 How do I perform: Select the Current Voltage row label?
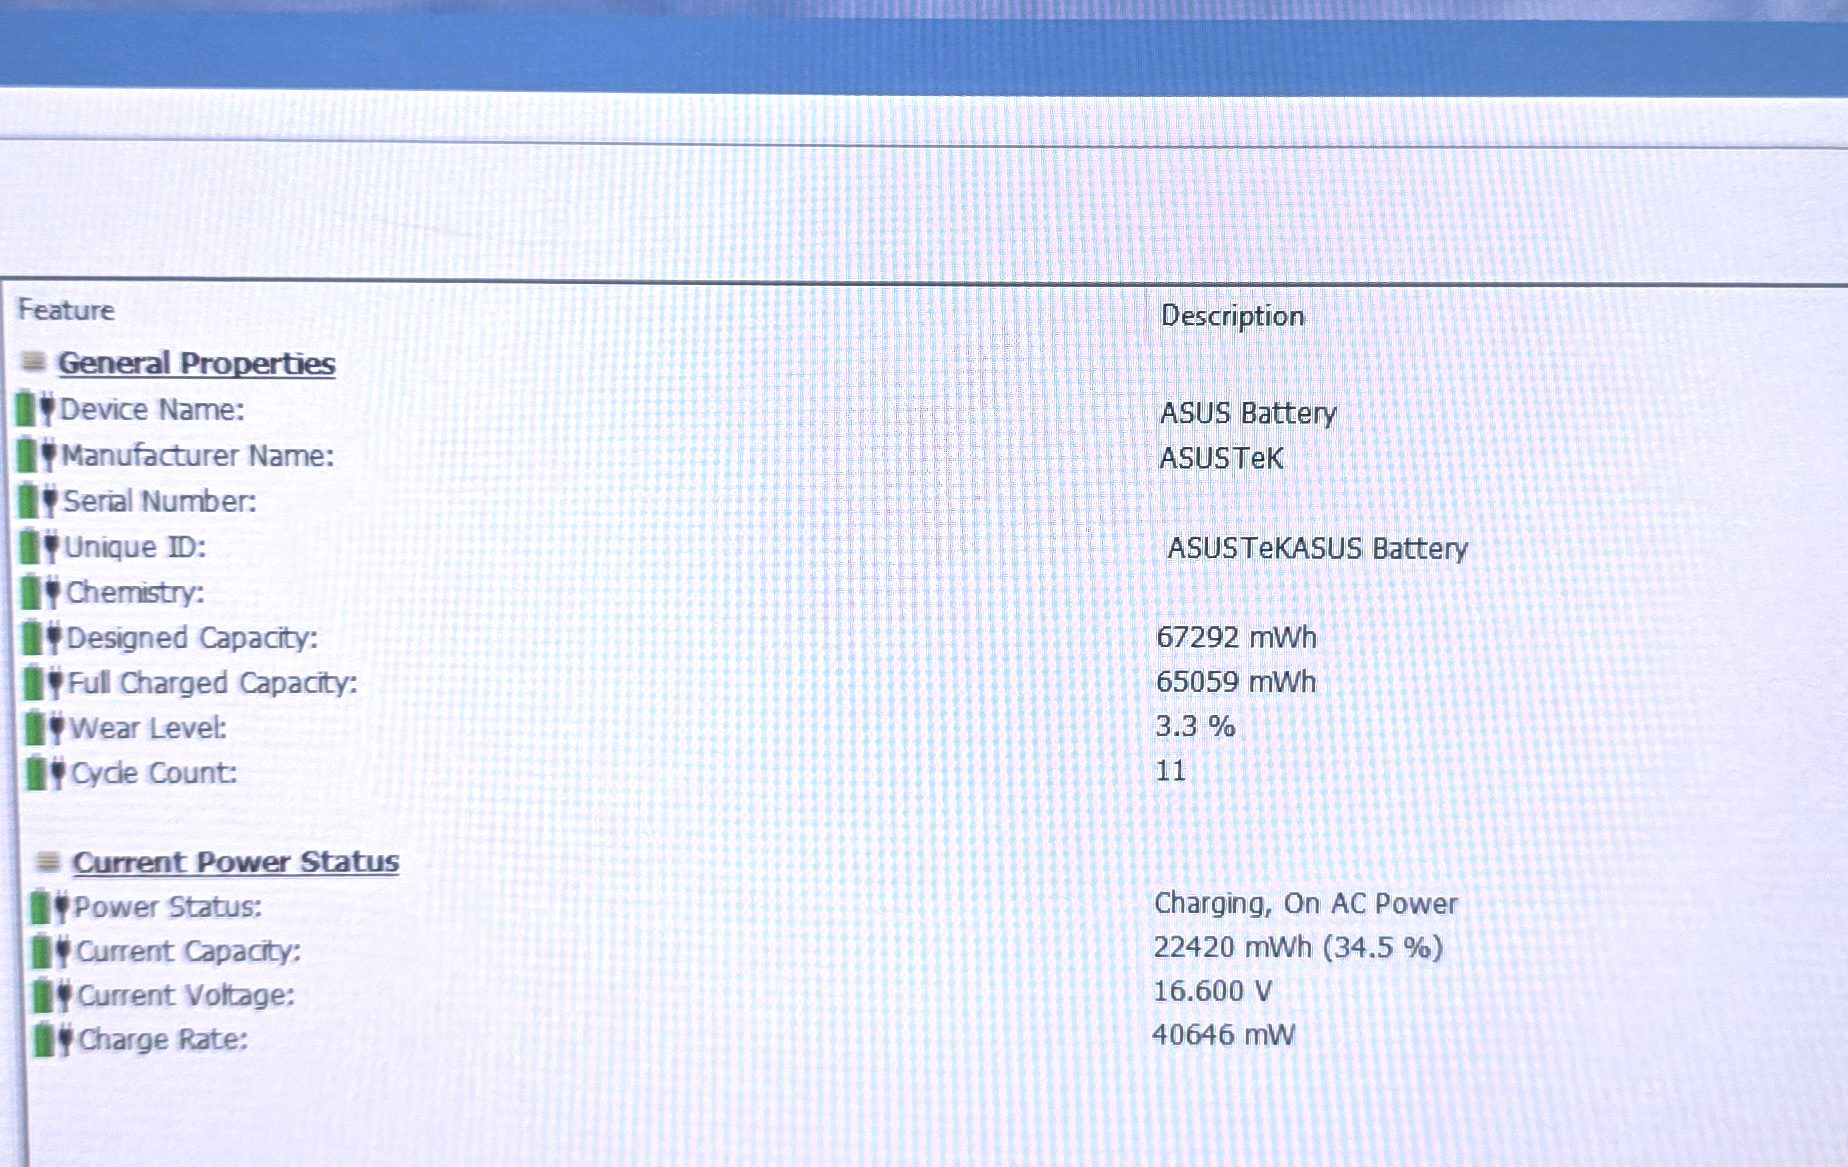(186, 996)
